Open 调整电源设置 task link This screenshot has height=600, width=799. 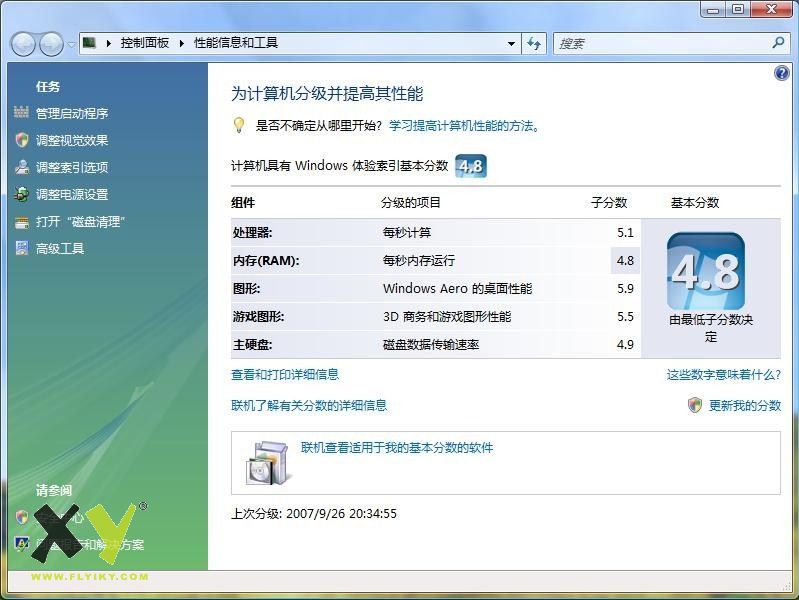coord(72,194)
